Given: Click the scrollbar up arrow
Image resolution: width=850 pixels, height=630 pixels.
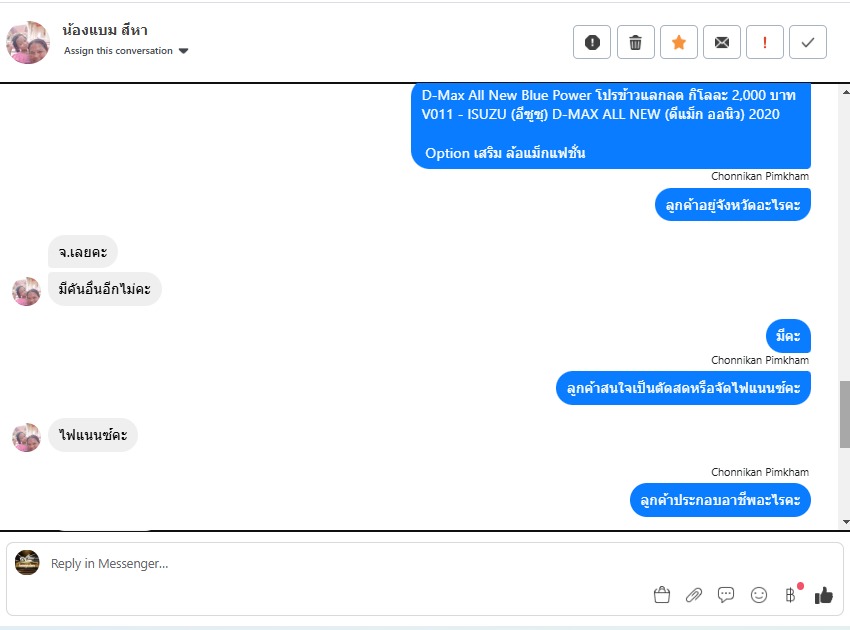Looking at the screenshot, I should pyautogui.click(x=846, y=92).
